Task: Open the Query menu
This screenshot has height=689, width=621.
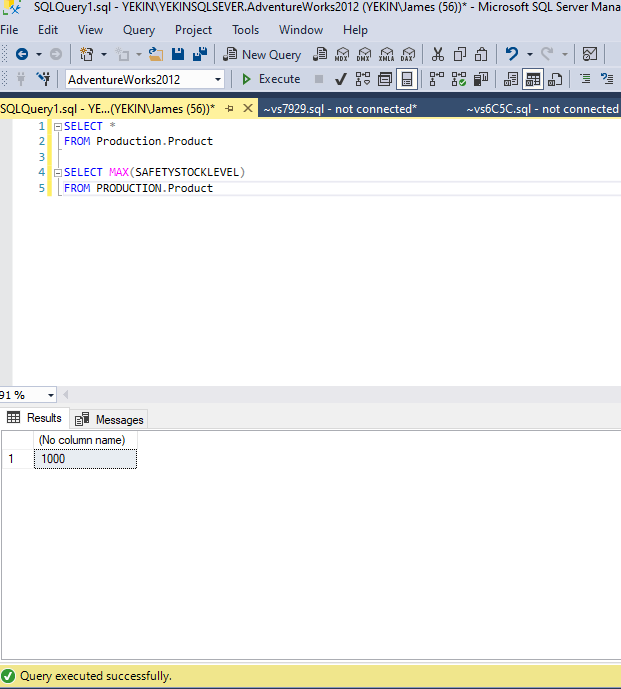Action: point(139,30)
